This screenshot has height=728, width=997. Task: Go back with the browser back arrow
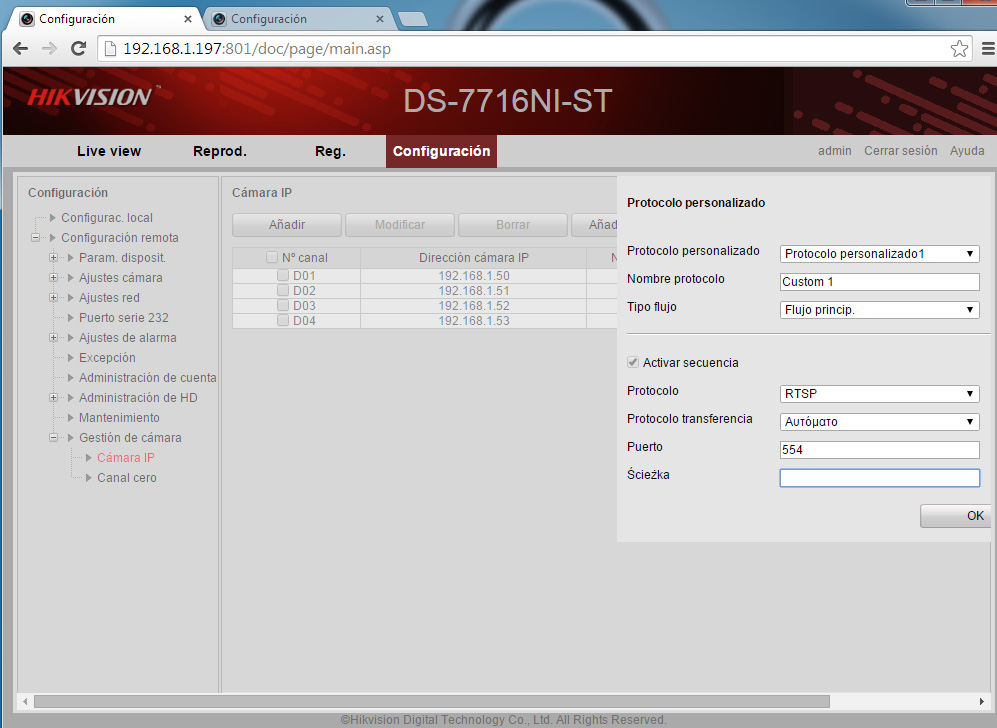(20, 49)
